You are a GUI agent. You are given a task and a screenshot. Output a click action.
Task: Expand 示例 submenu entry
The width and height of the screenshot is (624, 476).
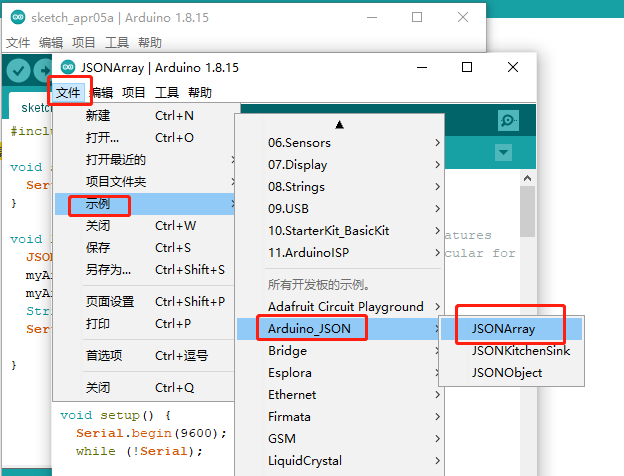click(144, 204)
